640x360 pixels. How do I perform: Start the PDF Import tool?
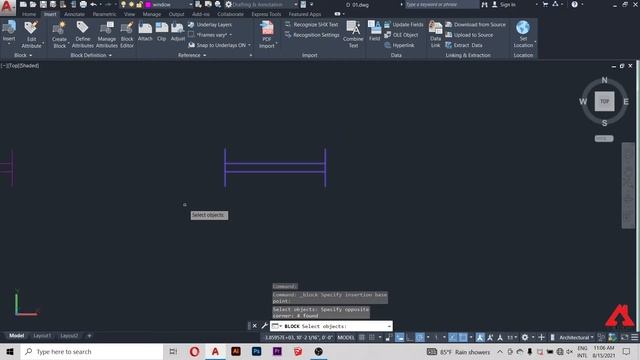(x=267, y=35)
